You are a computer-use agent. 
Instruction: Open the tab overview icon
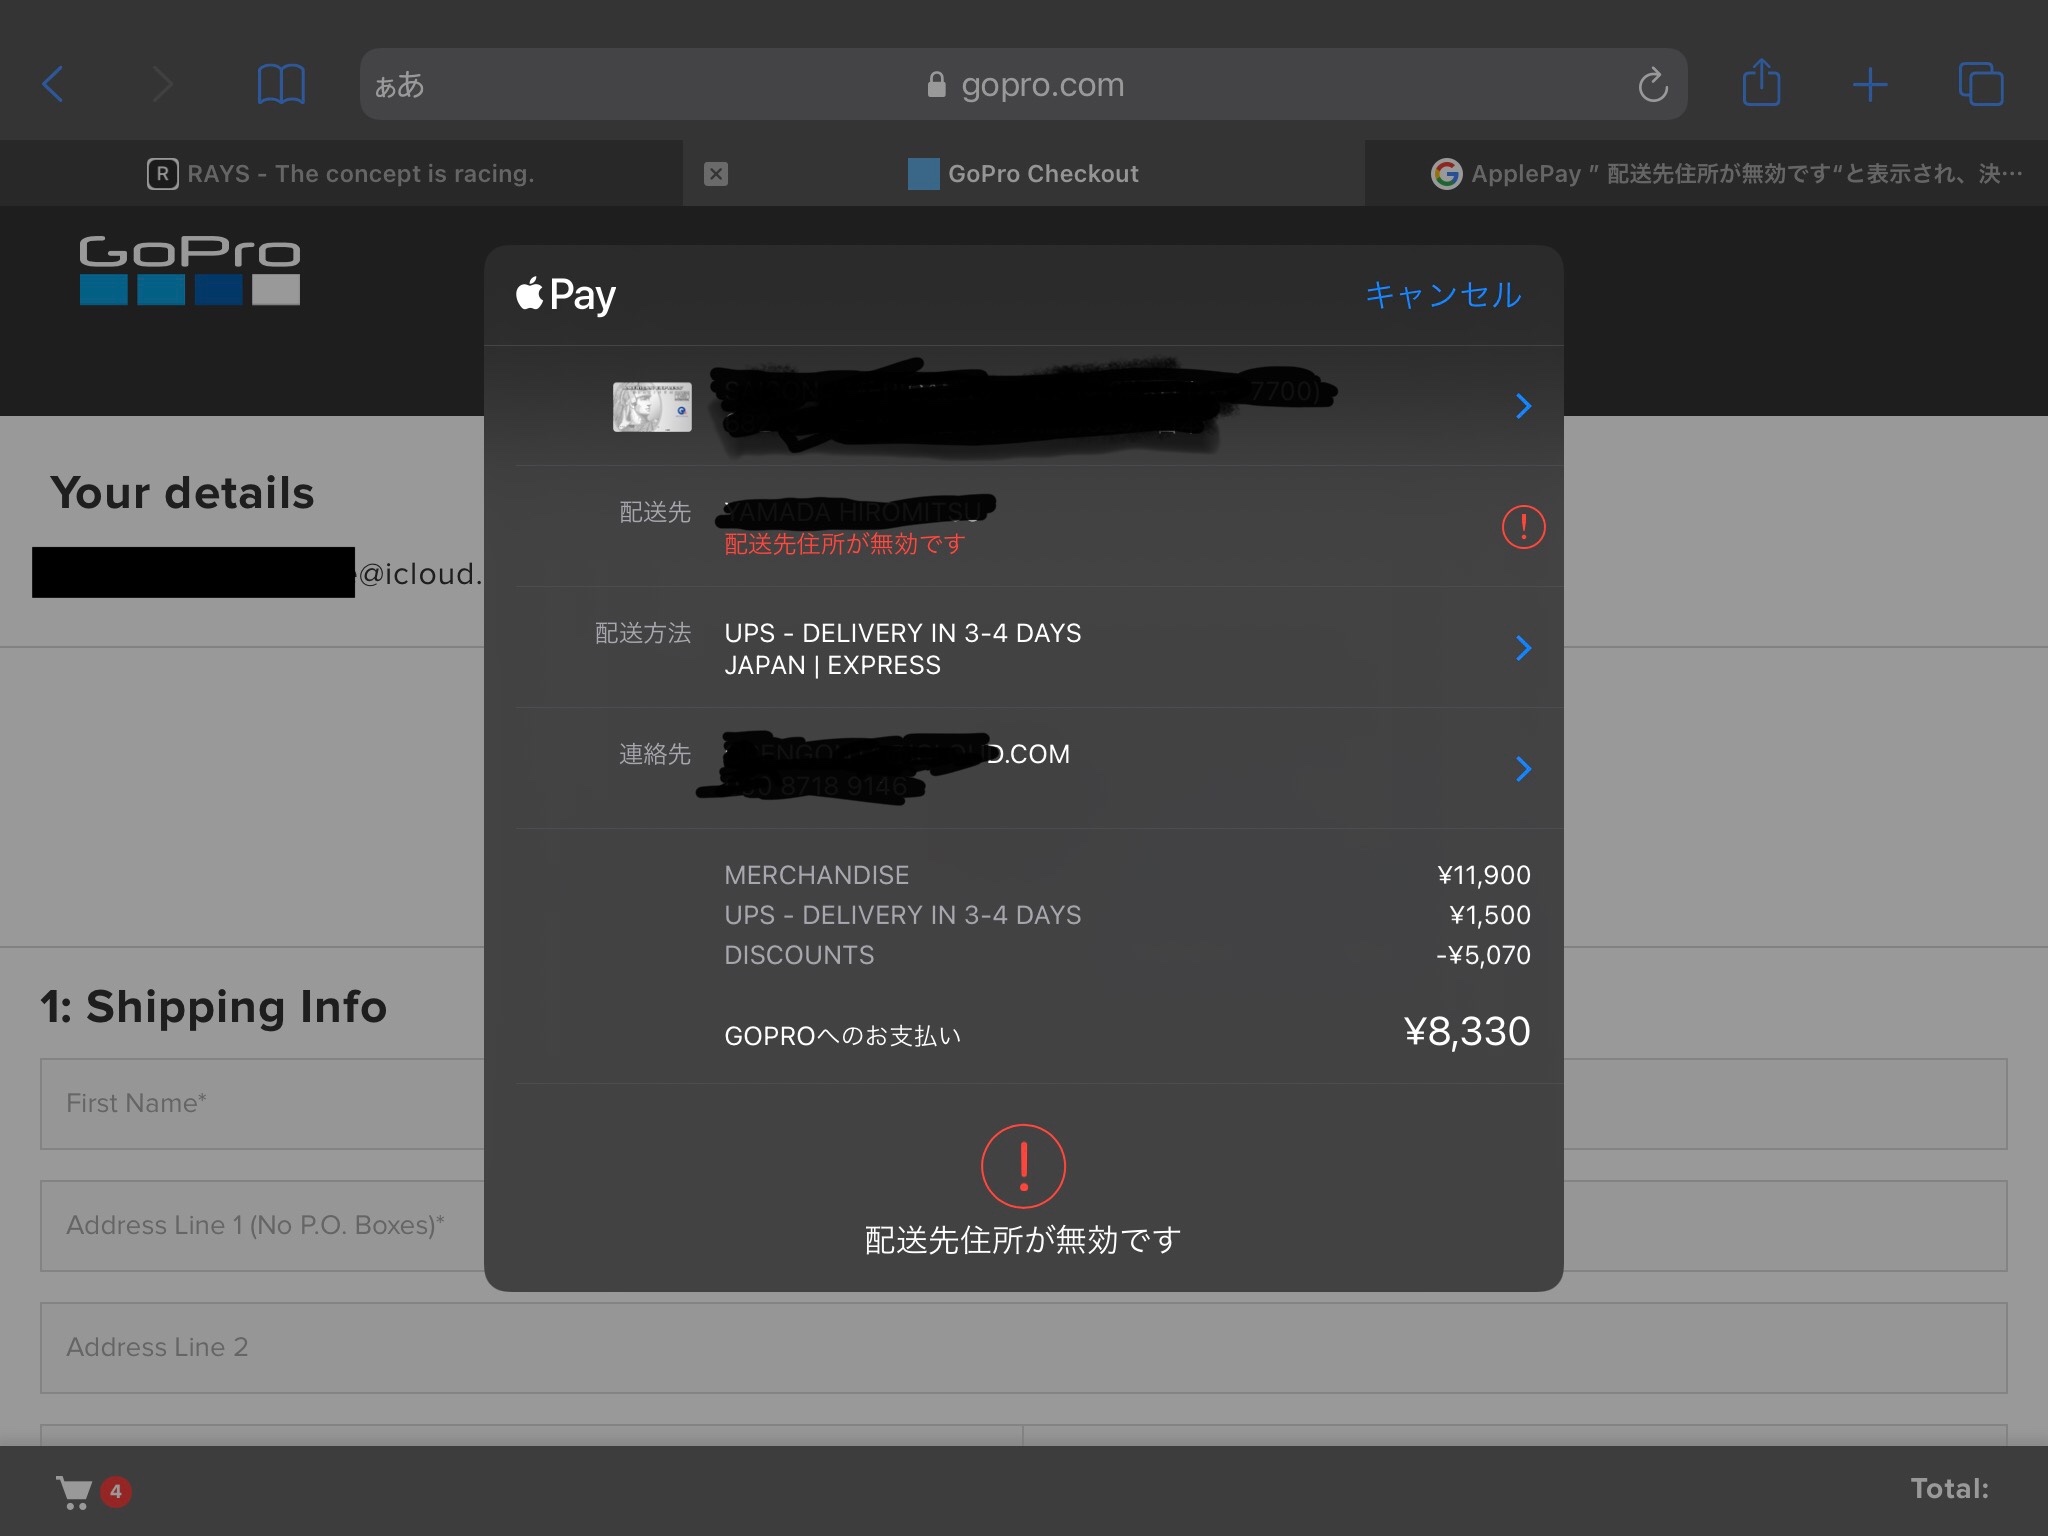coord(1980,84)
